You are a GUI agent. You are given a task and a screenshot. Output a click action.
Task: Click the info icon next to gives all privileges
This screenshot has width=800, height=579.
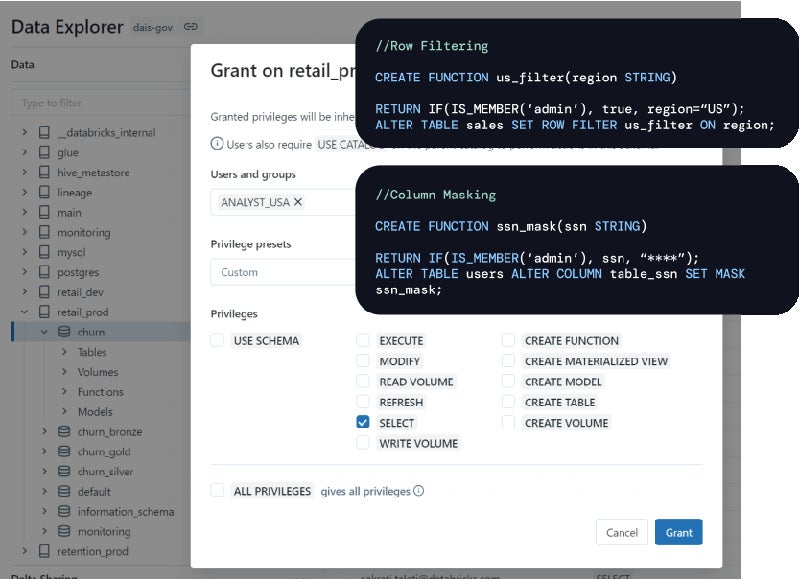click(418, 491)
